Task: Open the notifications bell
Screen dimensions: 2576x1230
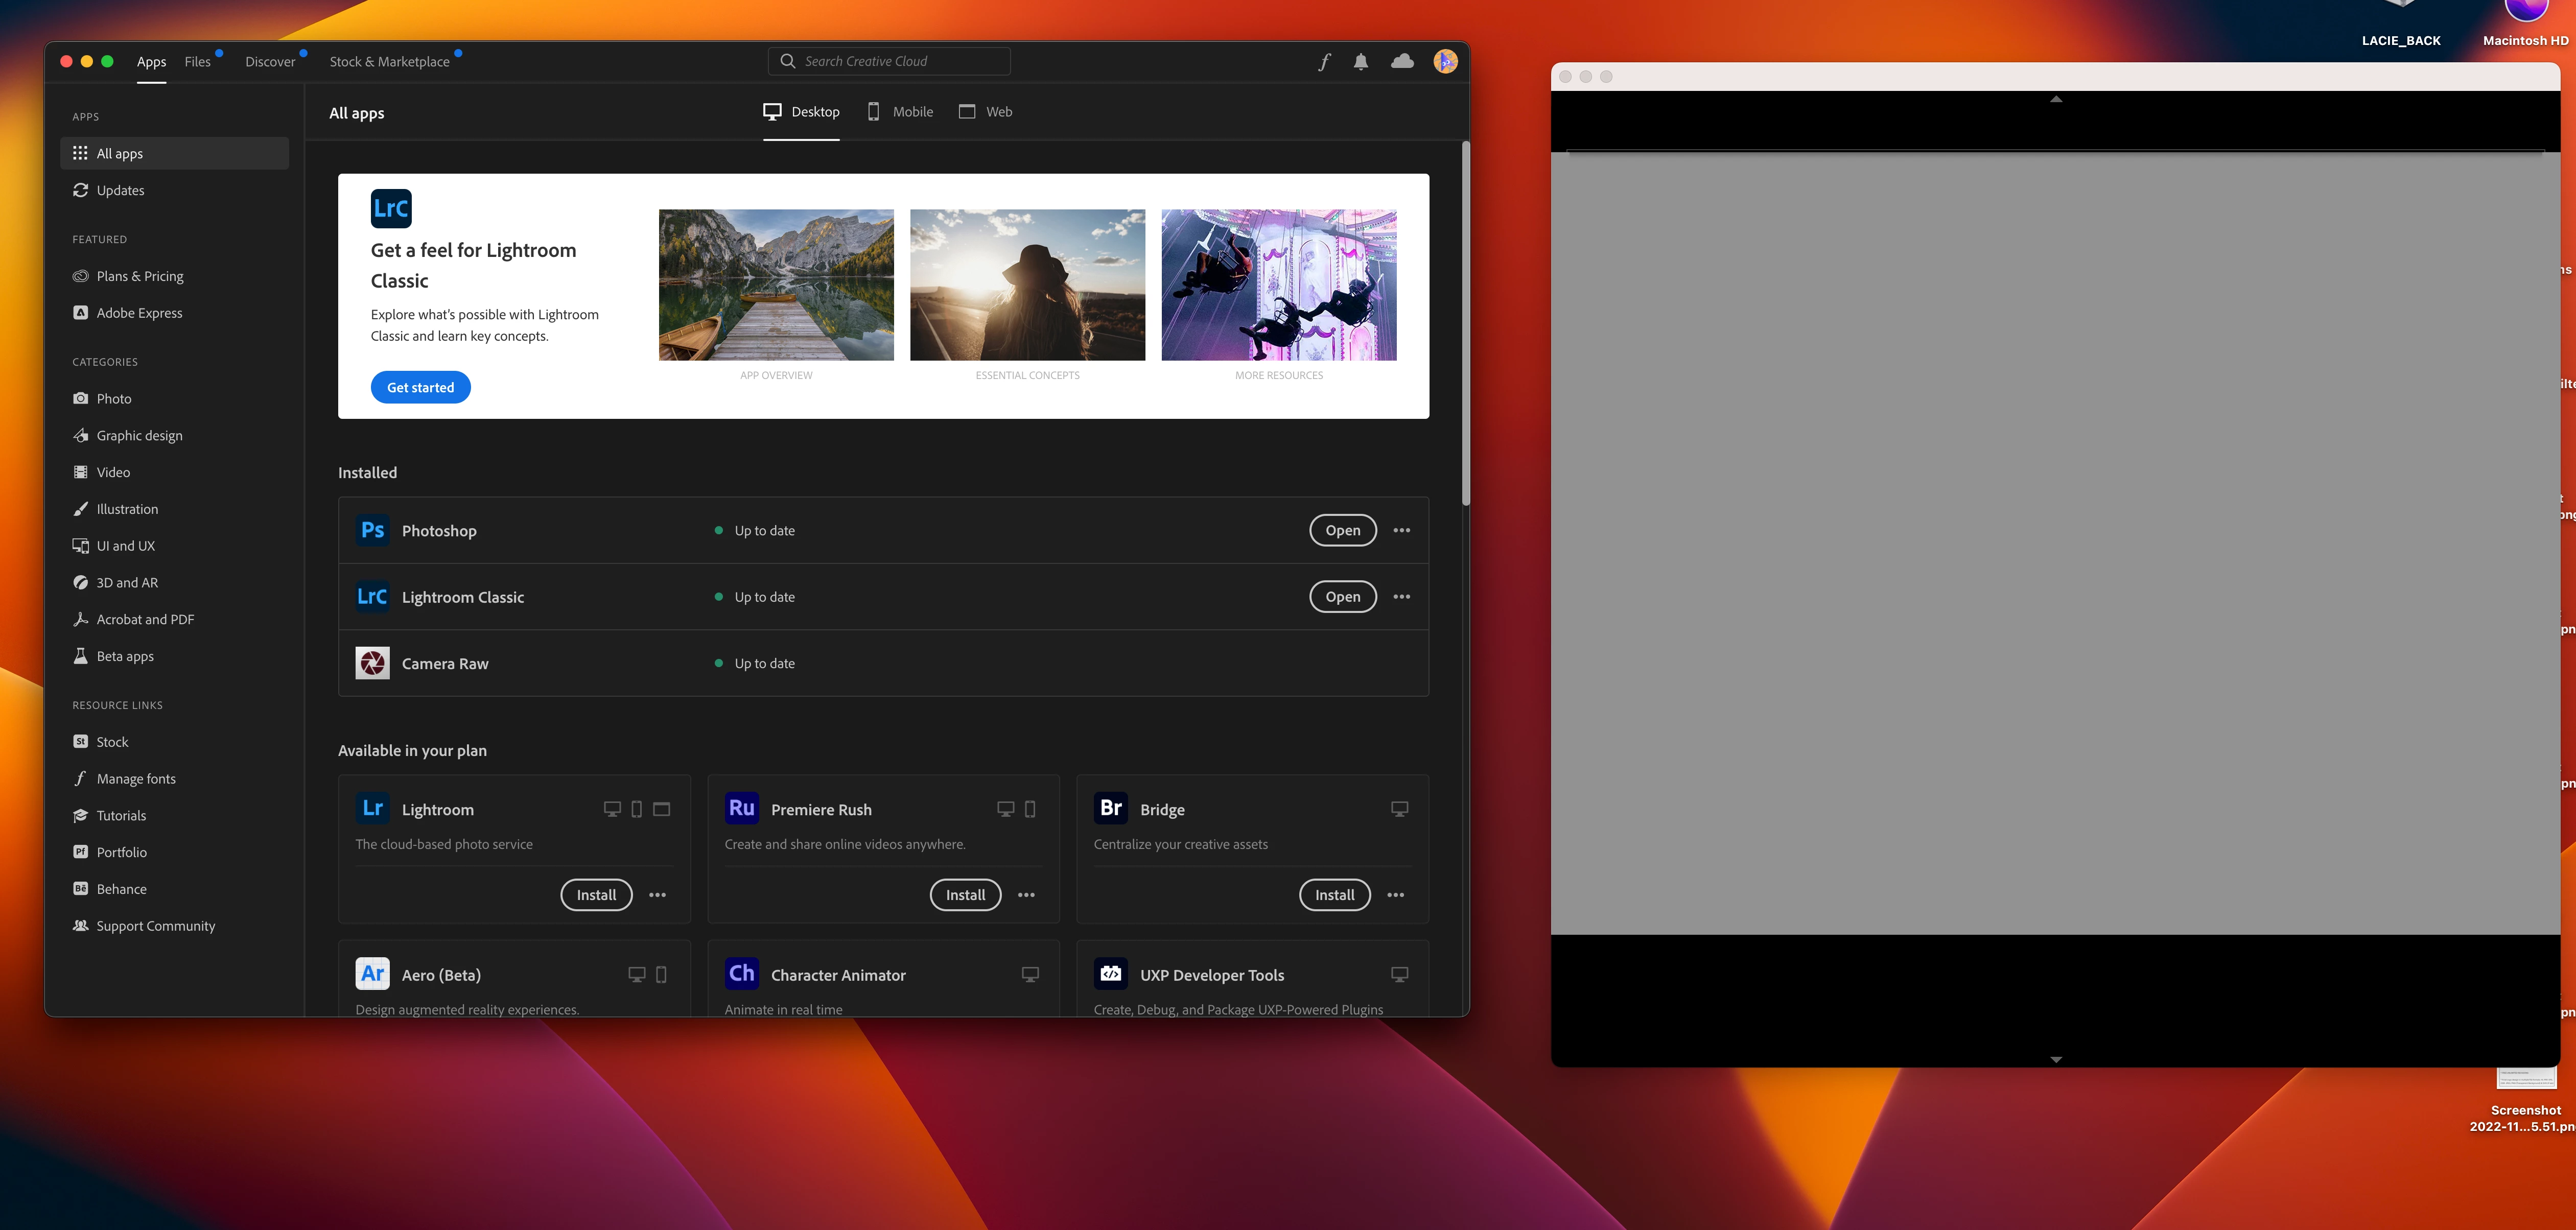Action: coord(1361,62)
